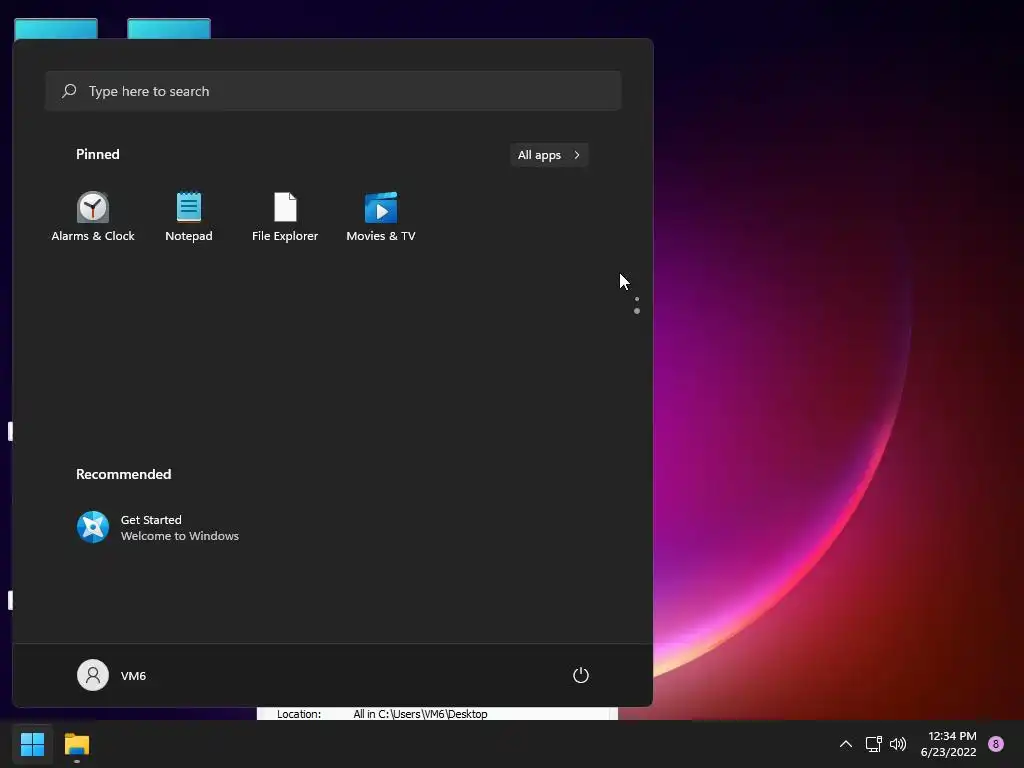Image resolution: width=1024 pixels, height=768 pixels.
Task: Expand the All apps list
Action: [x=549, y=155]
